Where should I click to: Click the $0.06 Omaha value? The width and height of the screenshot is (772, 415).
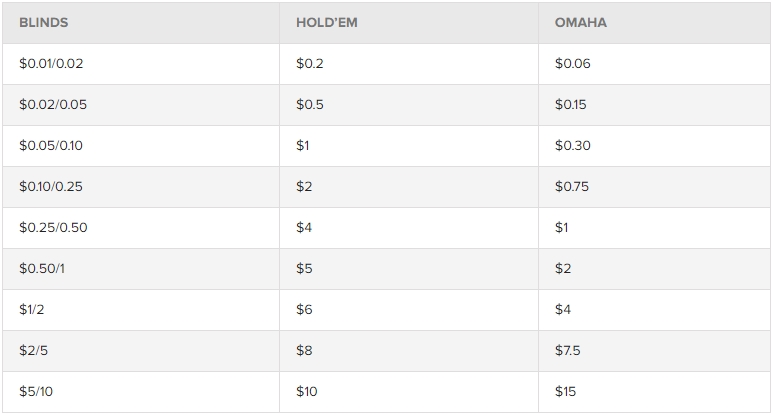tap(572, 64)
